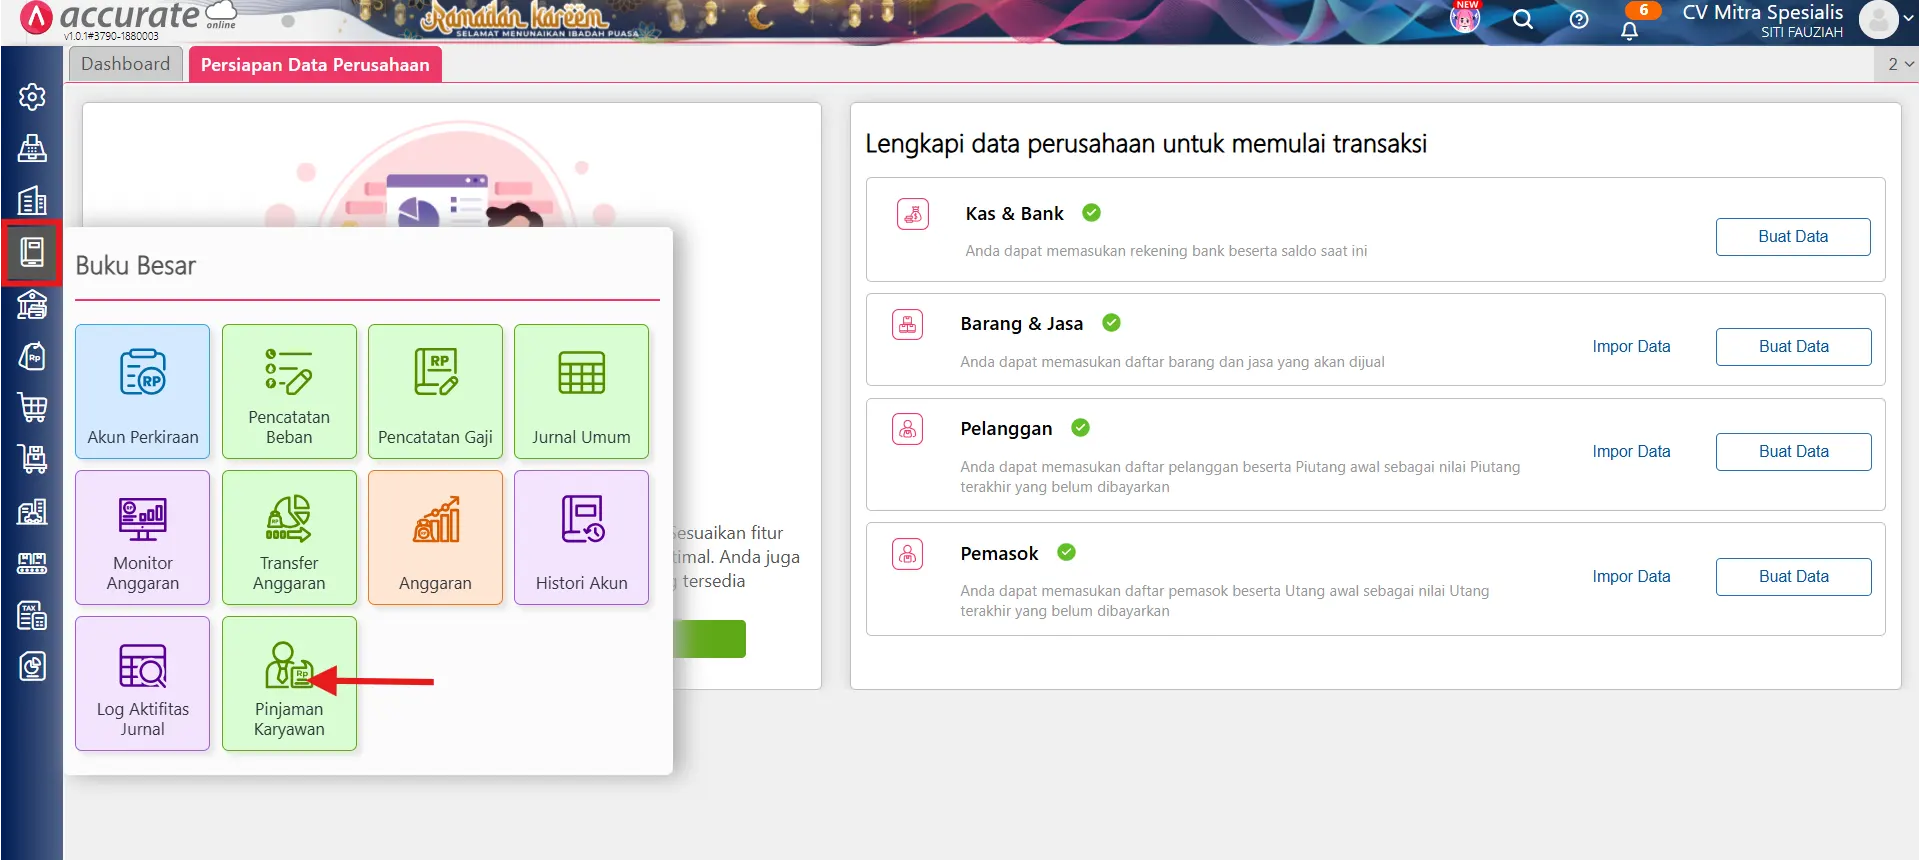Open the cashier register sidebar module
The image size is (1919, 860).
click(32, 148)
